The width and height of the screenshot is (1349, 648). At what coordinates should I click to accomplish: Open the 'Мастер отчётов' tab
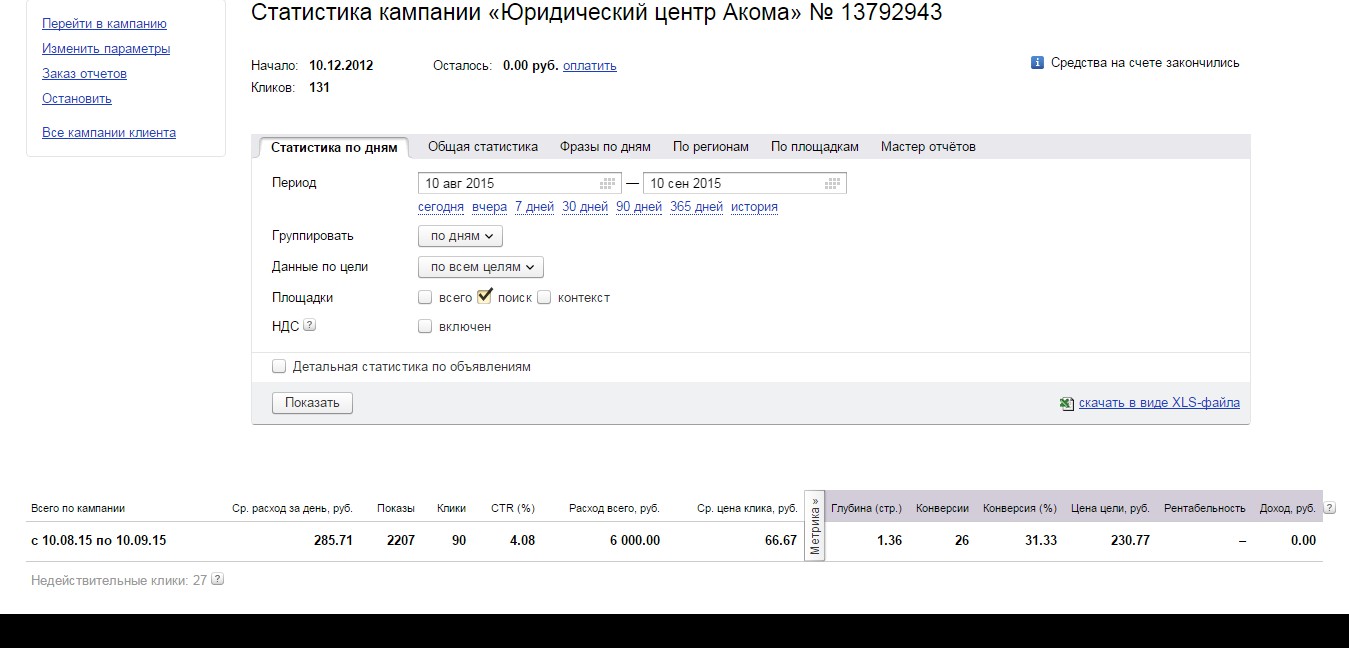point(928,147)
